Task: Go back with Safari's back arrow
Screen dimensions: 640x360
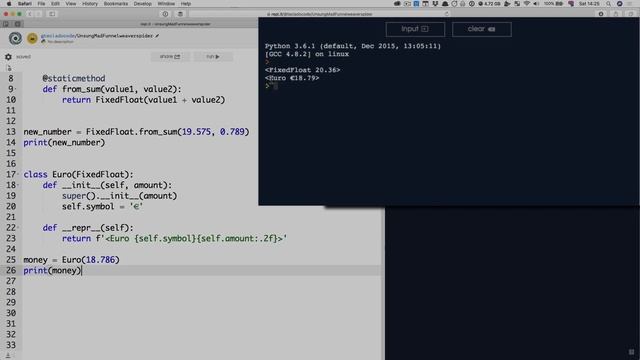Action: [x=30, y=14]
